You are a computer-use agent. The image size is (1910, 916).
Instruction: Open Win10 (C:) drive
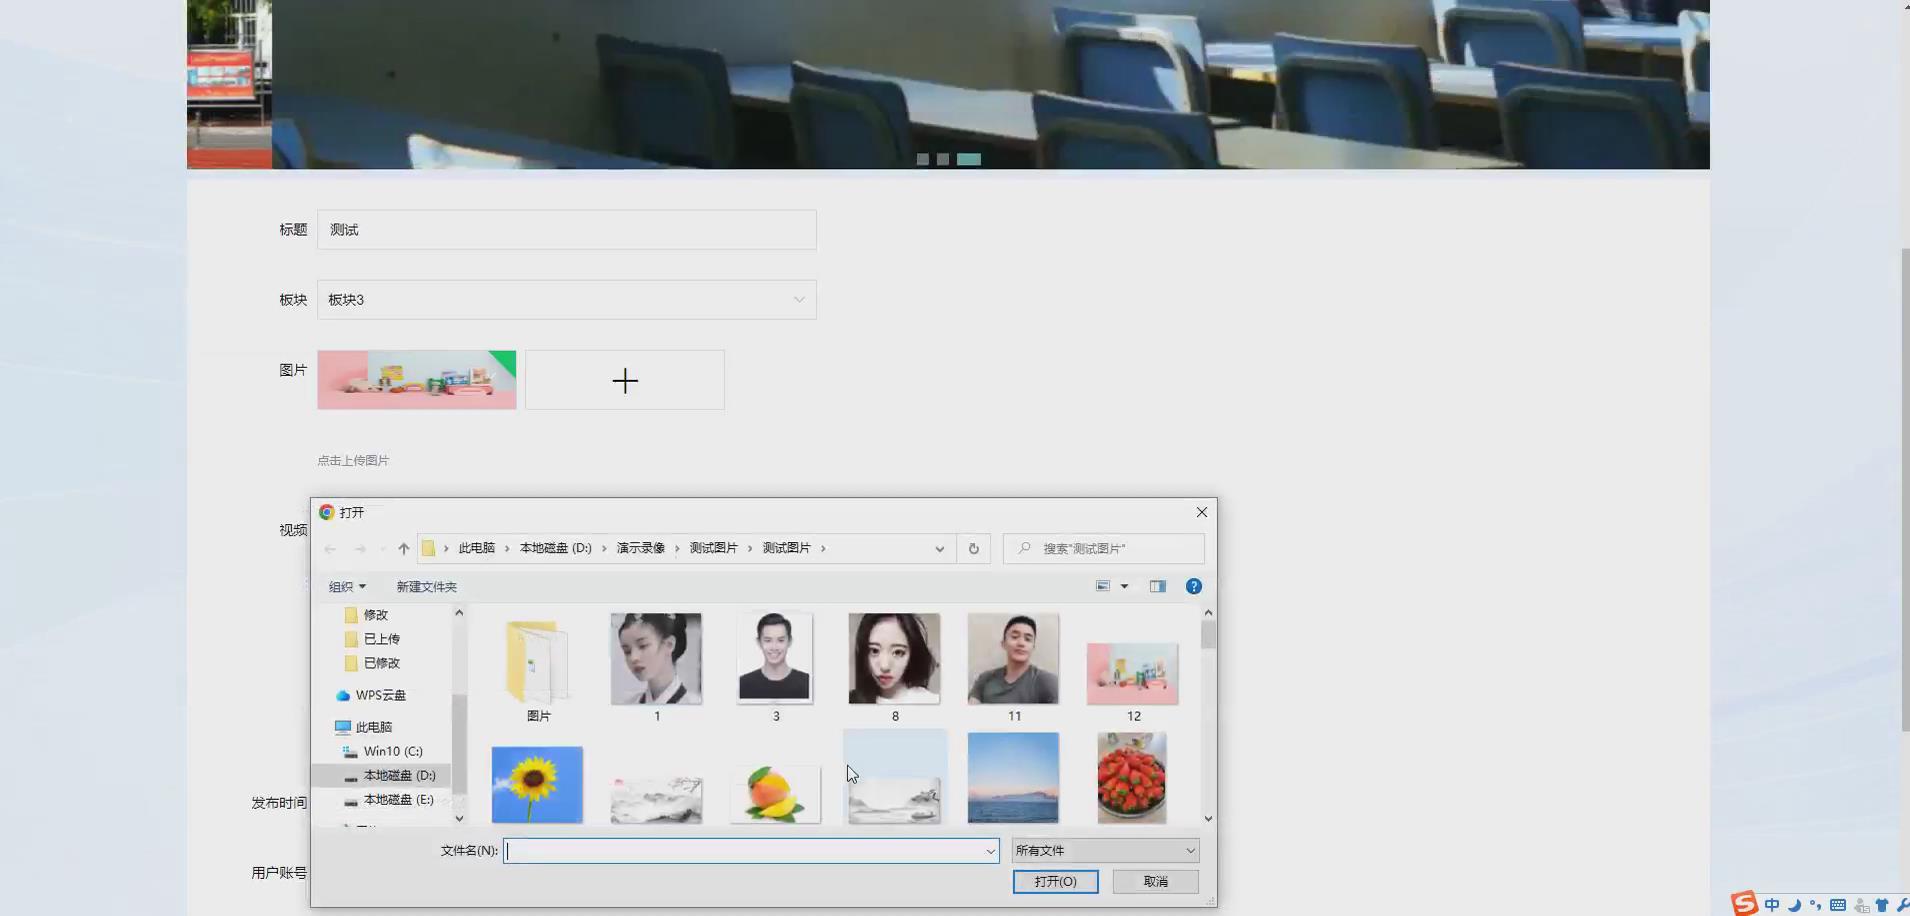tap(383, 751)
